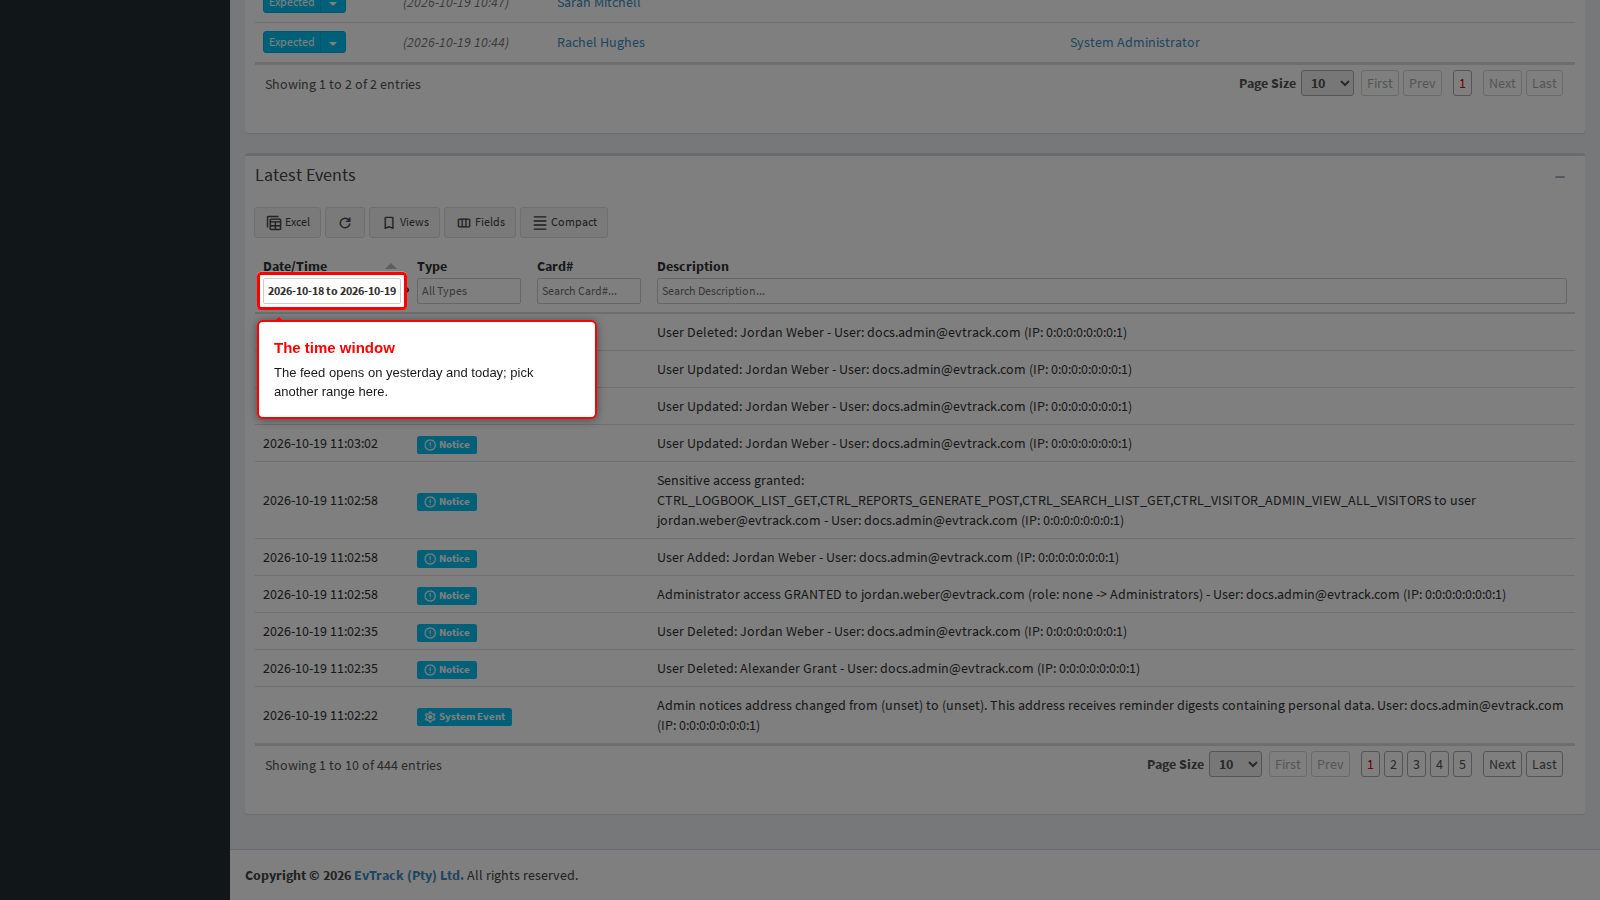Change Page Size in Latest Events
1600x900 pixels.
click(x=1235, y=765)
